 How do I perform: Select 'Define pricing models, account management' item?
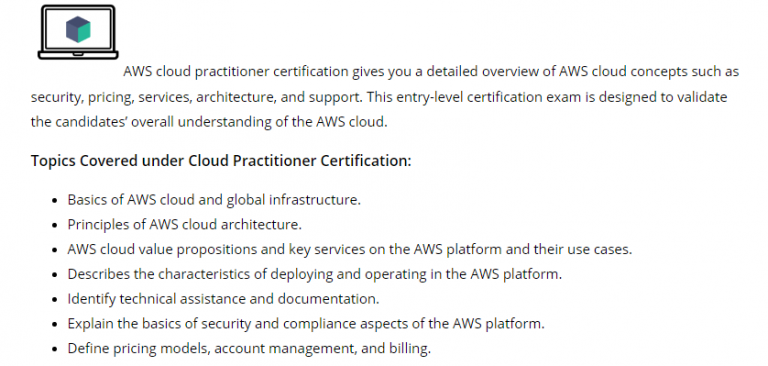[x=249, y=349]
